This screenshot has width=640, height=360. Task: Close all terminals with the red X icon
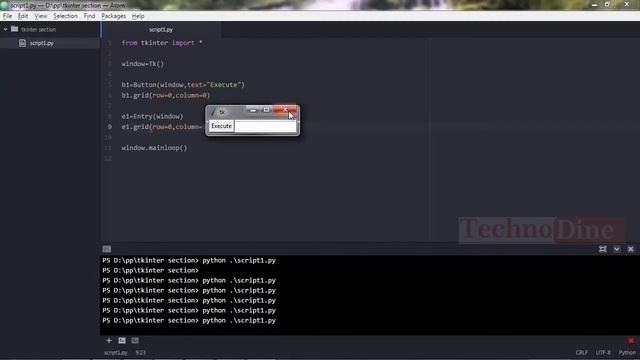tap(631, 340)
